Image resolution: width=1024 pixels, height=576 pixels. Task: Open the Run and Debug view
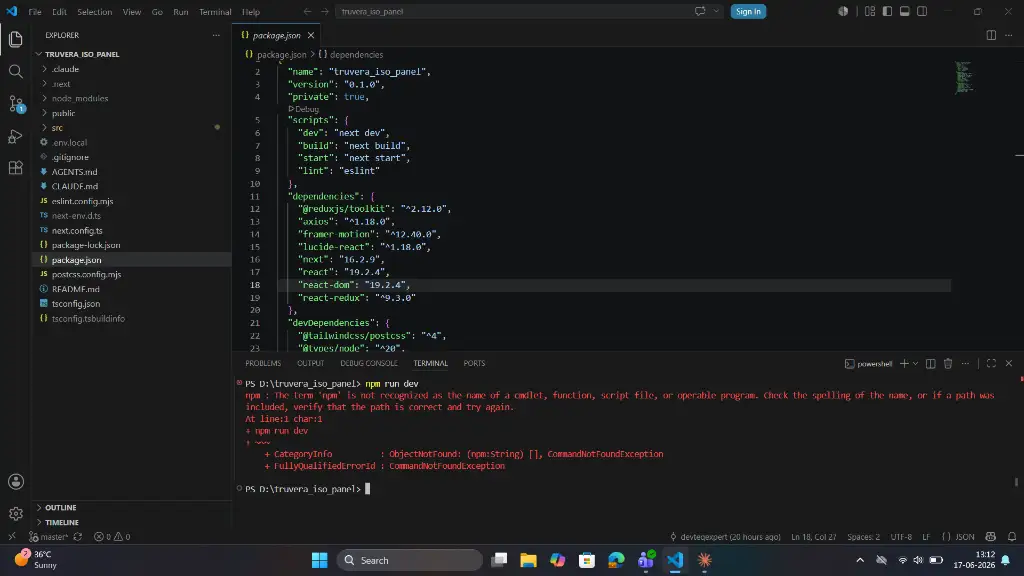tap(16, 136)
